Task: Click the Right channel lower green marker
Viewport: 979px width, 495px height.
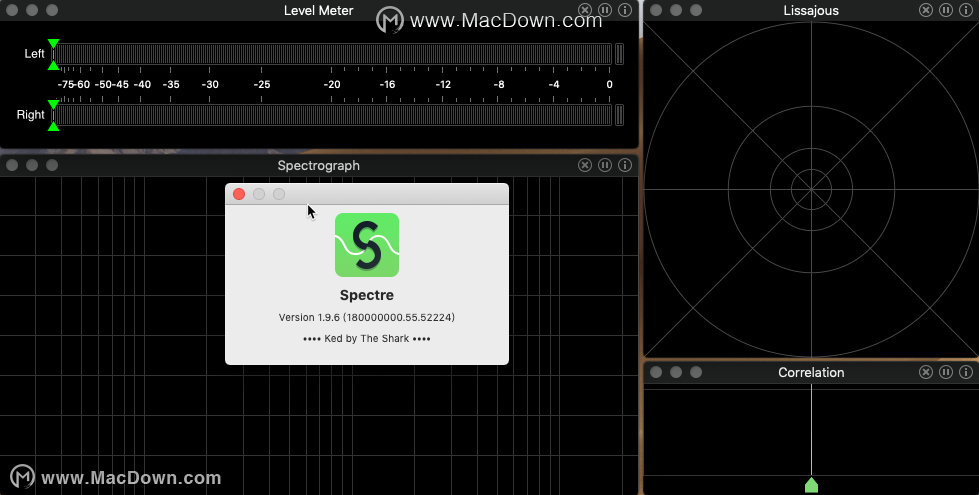Action: pos(54,127)
